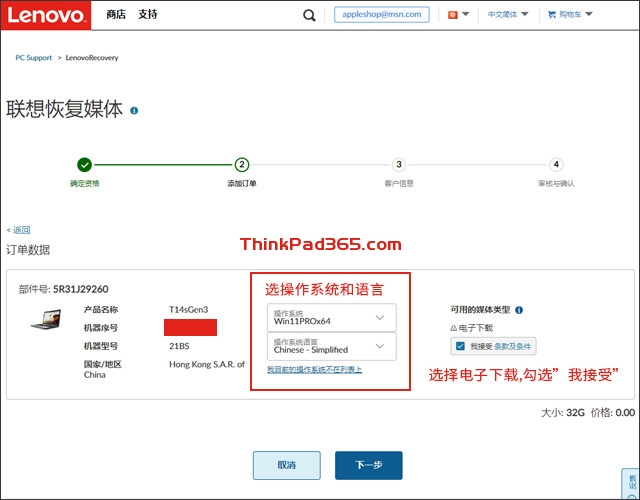The height and width of the screenshot is (500, 640).
Task: Toggle the 我接受 terms checkbox
Action: 460,346
